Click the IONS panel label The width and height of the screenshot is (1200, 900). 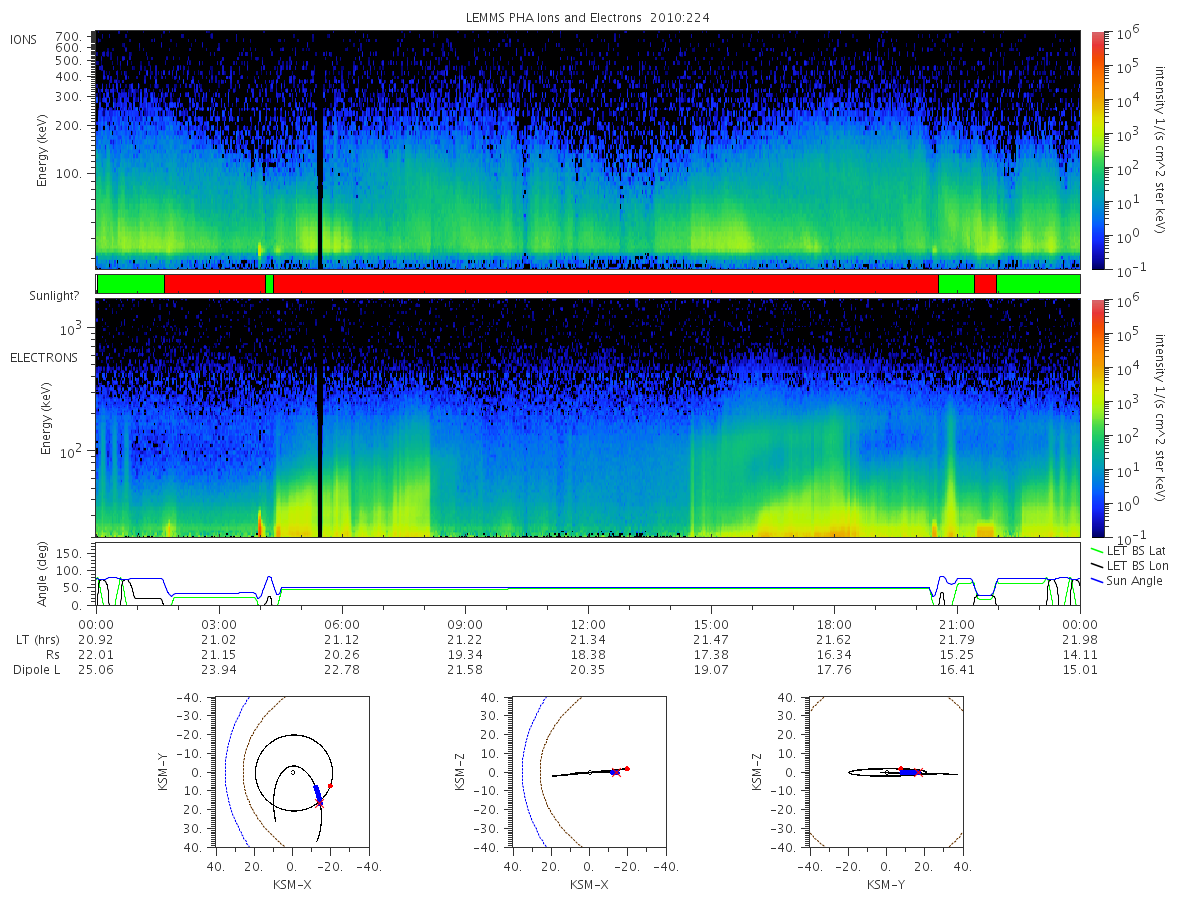(24, 40)
